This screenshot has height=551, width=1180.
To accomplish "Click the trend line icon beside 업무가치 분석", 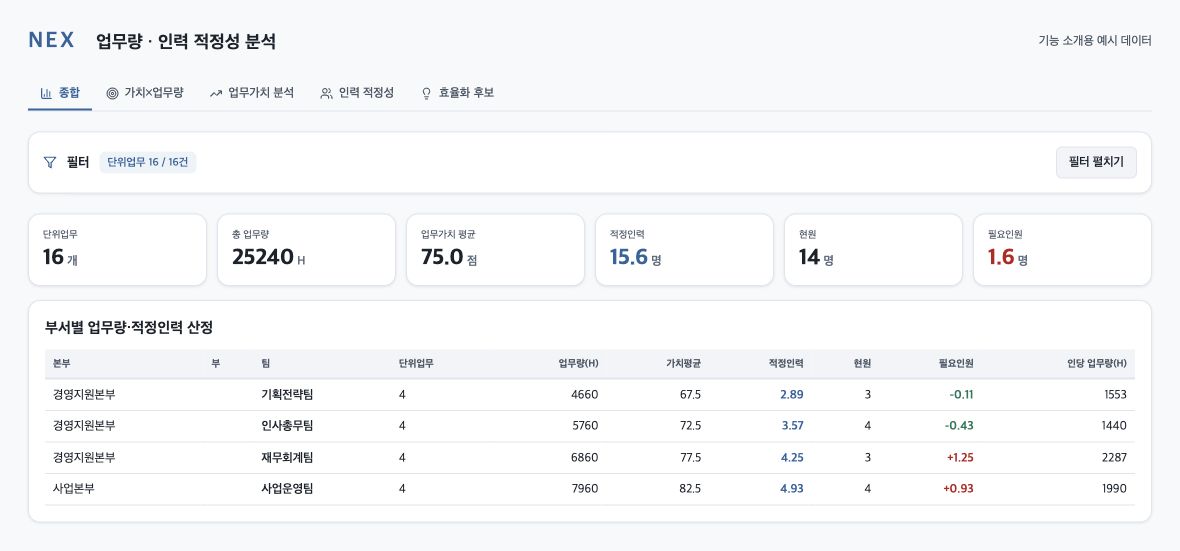I will [x=216, y=93].
